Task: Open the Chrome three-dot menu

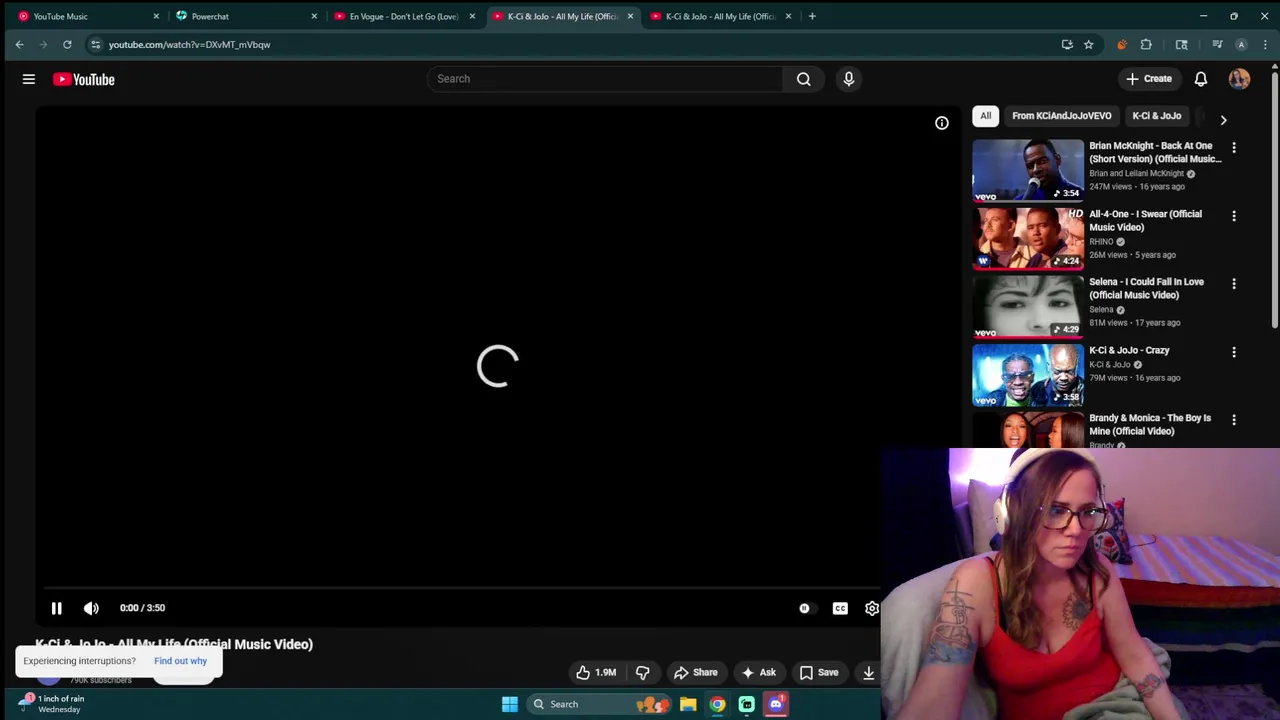Action: tap(1266, 44)
